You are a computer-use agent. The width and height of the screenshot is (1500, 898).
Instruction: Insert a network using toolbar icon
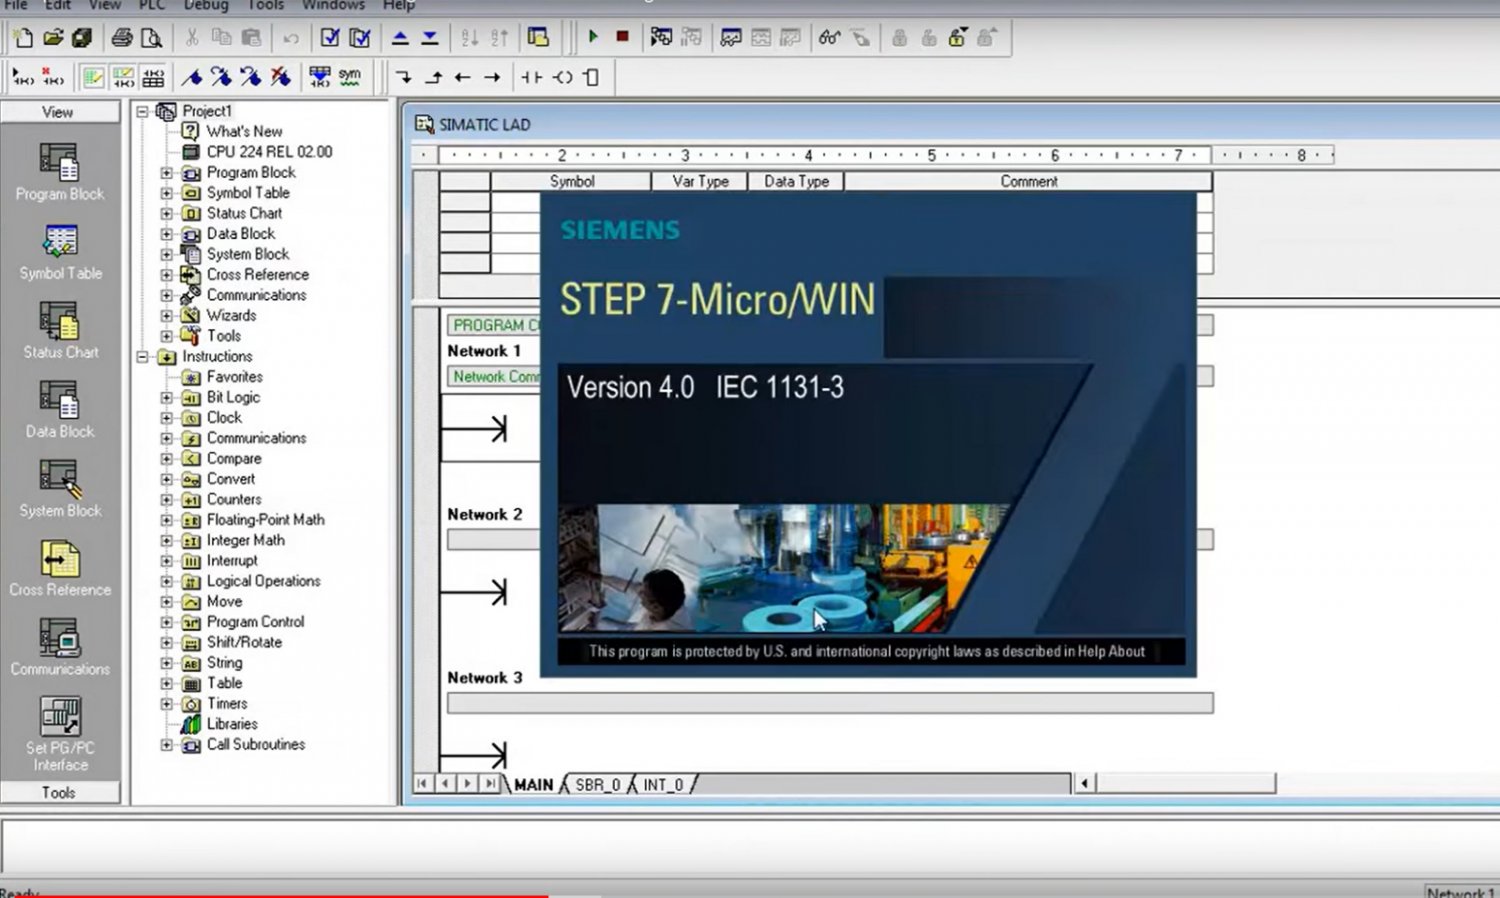coord(24,77)
